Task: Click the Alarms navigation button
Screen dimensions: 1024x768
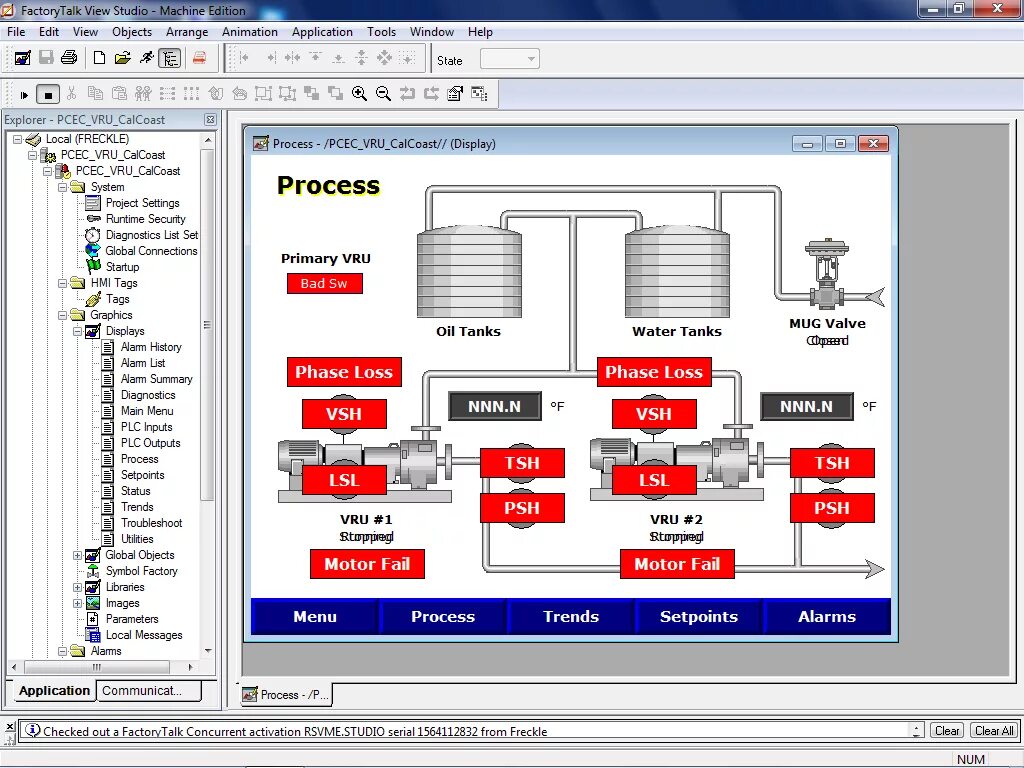Action: pyautogui.click(x=827, y=616)
